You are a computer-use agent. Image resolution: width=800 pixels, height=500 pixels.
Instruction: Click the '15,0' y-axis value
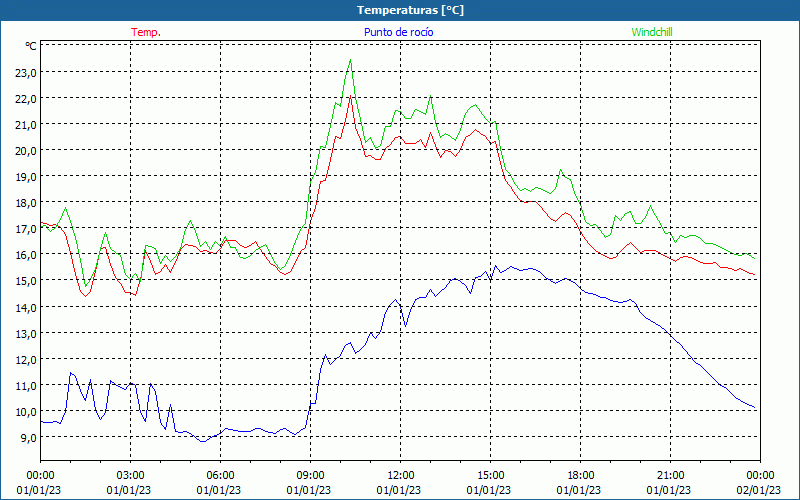[26, 281]
